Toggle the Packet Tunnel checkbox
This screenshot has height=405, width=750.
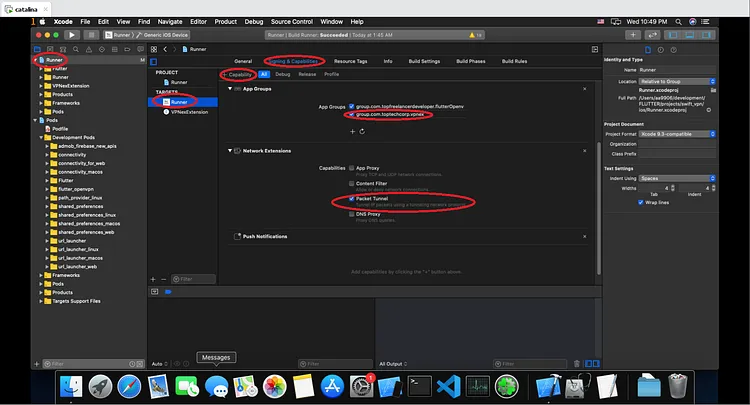[x=352, y=198]
